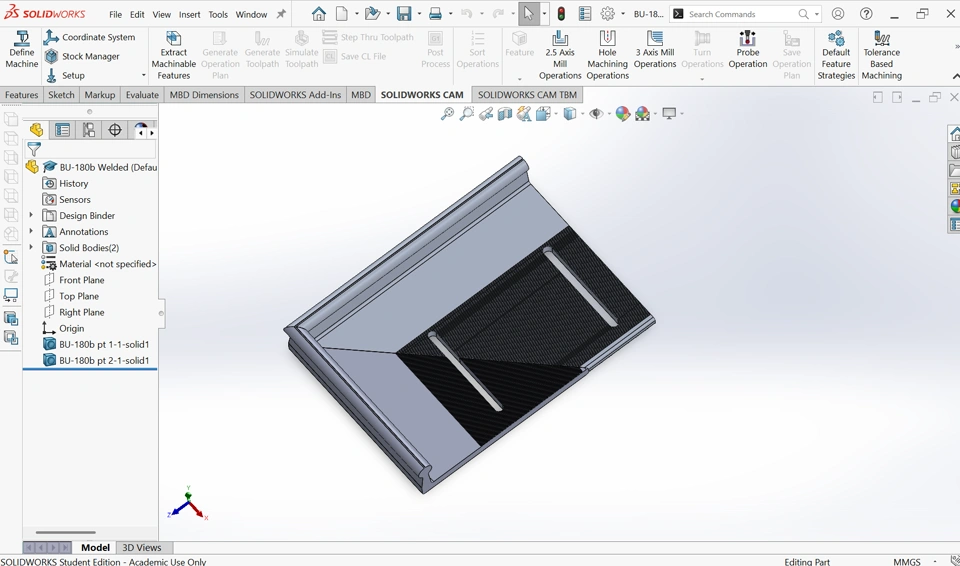Click the Edit Appearance icon
This screenshot has width=960, height=566.
623,113
